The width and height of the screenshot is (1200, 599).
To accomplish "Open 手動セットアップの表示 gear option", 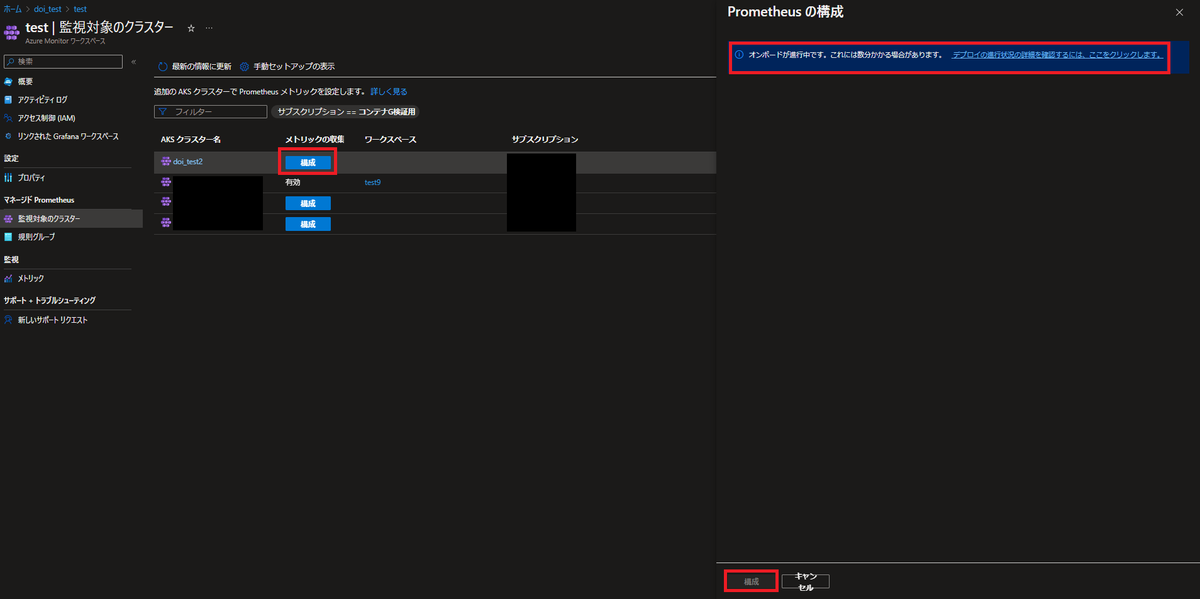I will coord(287,66).
